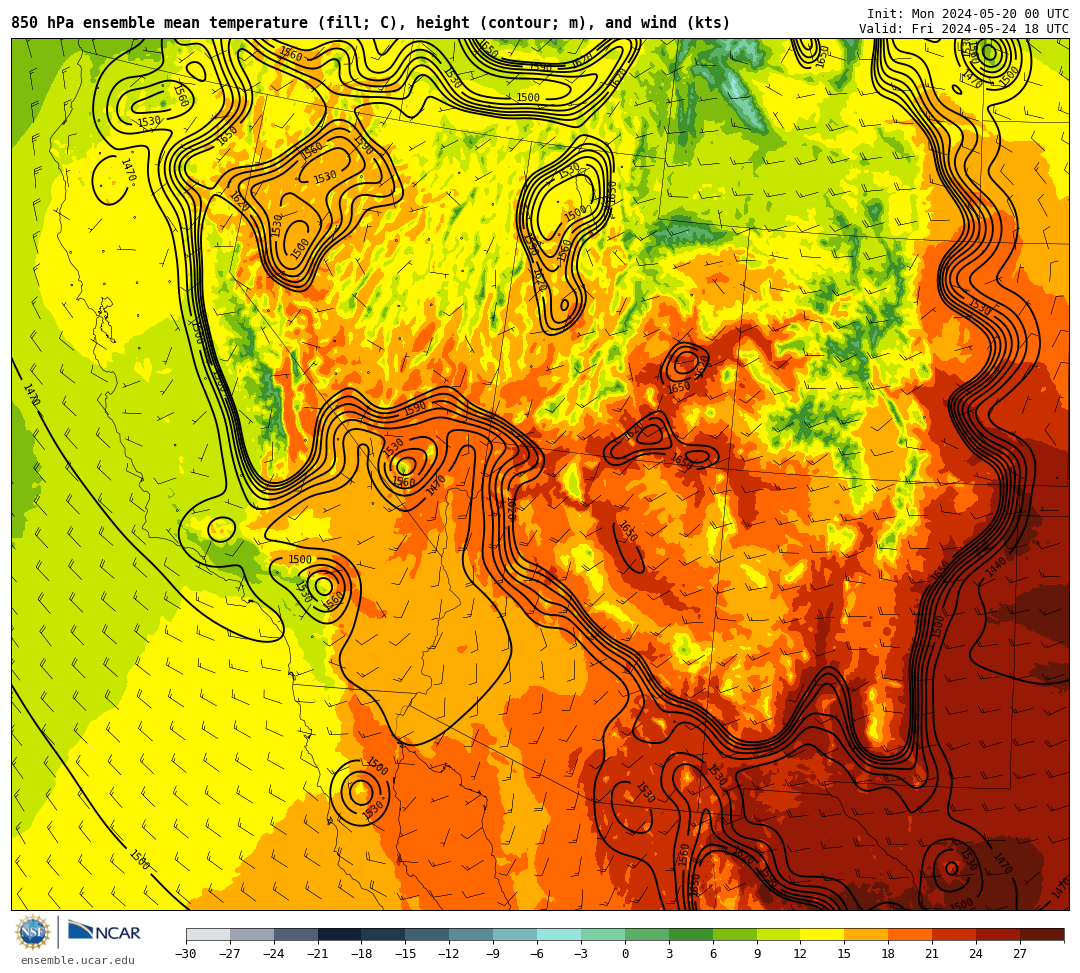The width and height of the screenshot is (1080, 973).
Task: Click the Init: Mon 2024-05-20 00 UTC line
Action: [968, 14]
